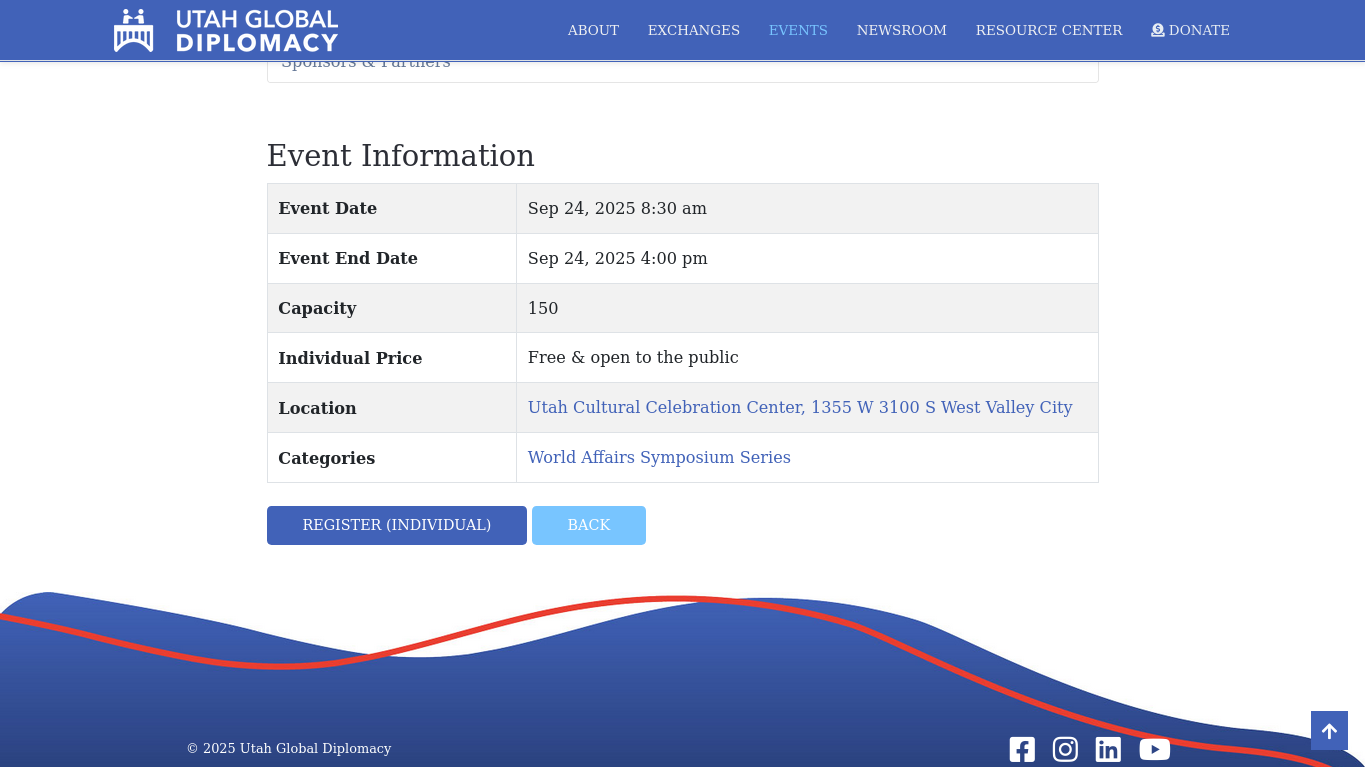The height and width of the screenshot is (767, 1365).
Task: Select the '© 2025 Utah Global Diplomacy' copyright text
Action: (x=289, y=749)
